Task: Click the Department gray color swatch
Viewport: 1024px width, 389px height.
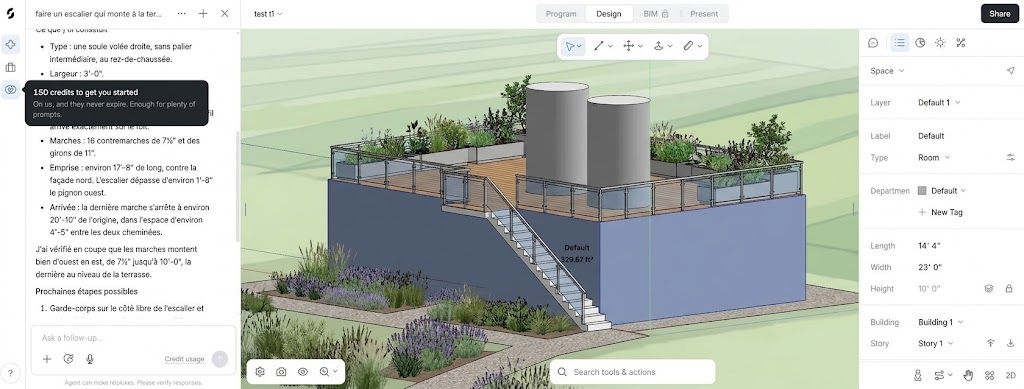Action: click(x=922, y=191)
